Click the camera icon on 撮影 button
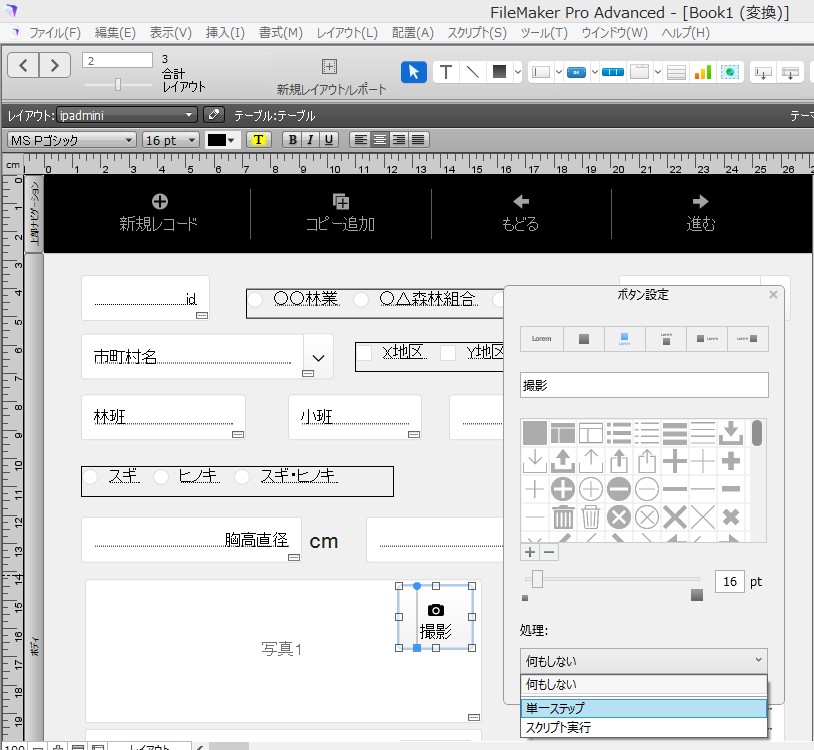Image resolution: width=814 pixels, height=750 pixels. point(436,610)
